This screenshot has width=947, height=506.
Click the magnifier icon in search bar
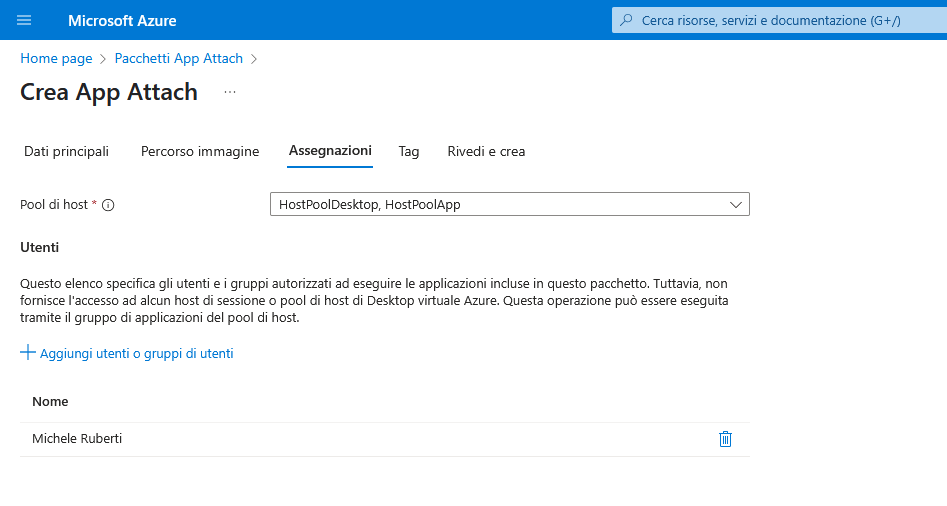[x=626, y=21]
